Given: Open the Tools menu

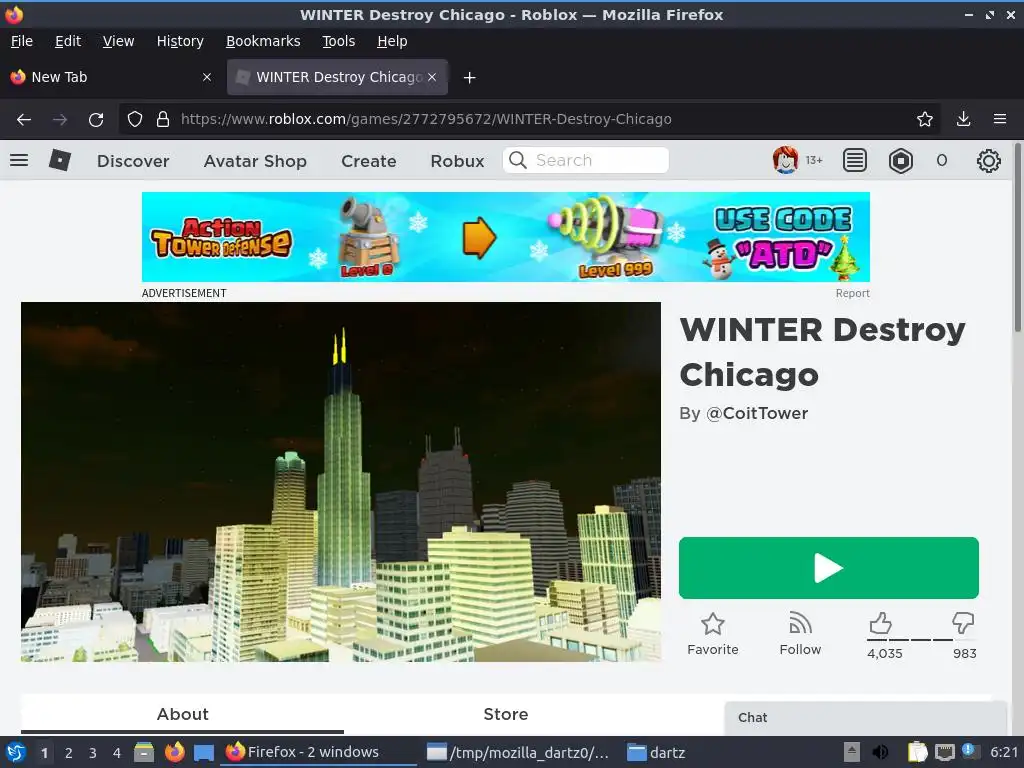Looking at the screenshot, I should click(339, 41).
